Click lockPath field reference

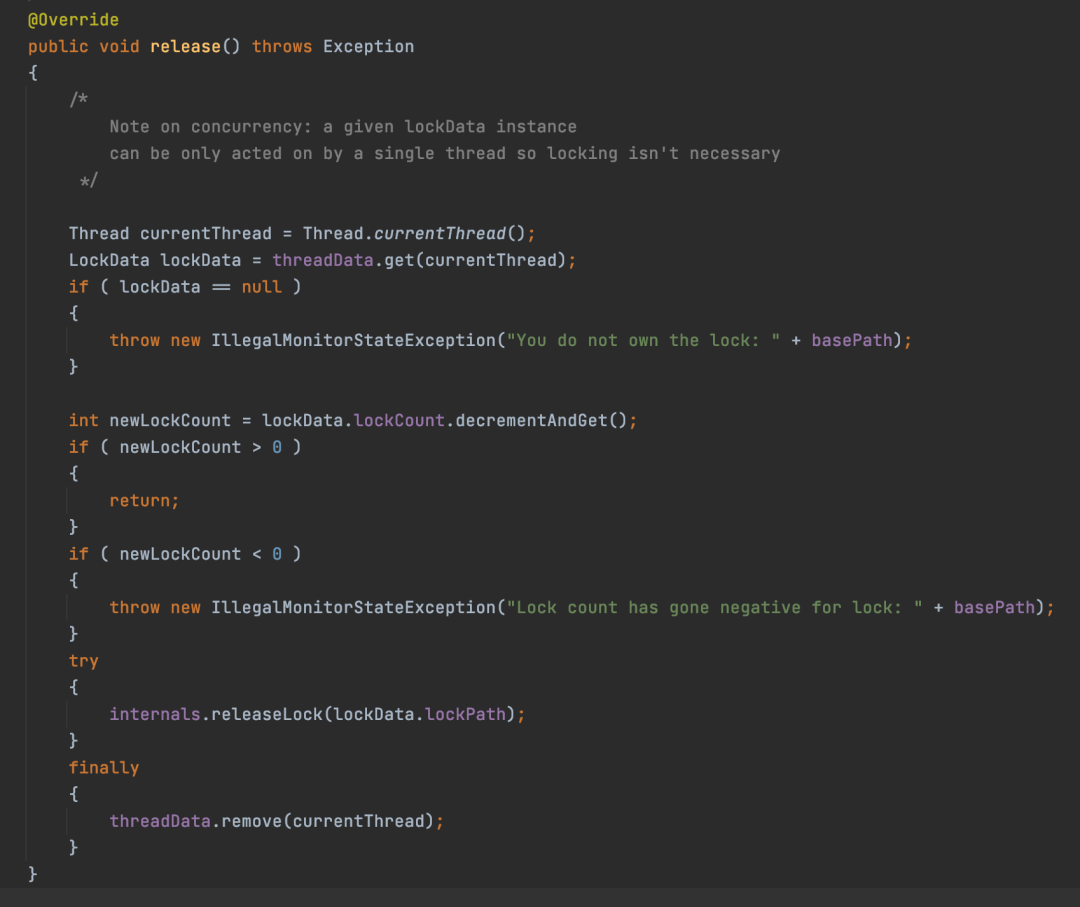[465, 714]
